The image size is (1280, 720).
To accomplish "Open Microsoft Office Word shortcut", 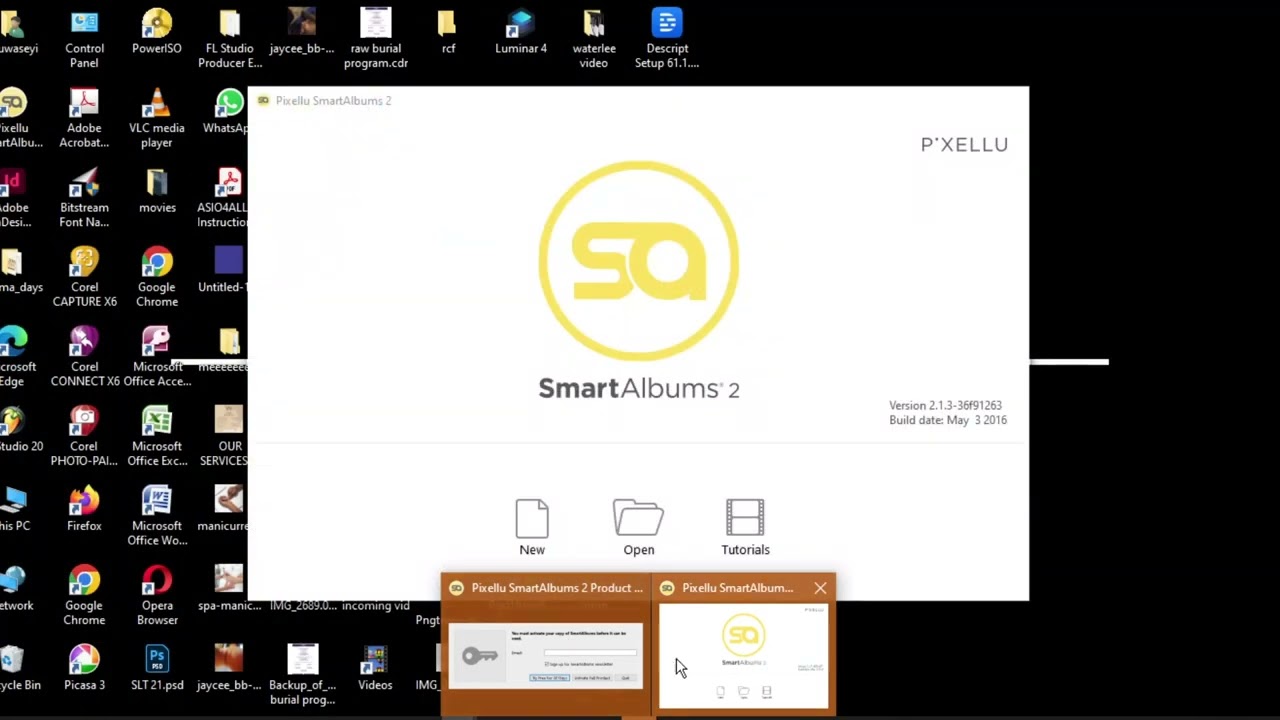I will (157, 515).
